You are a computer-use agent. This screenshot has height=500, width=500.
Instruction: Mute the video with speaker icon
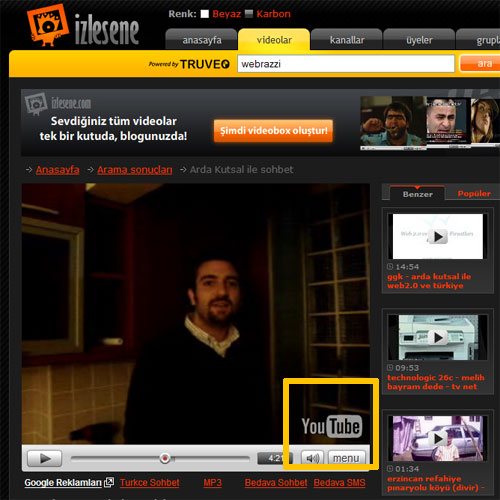312,458
